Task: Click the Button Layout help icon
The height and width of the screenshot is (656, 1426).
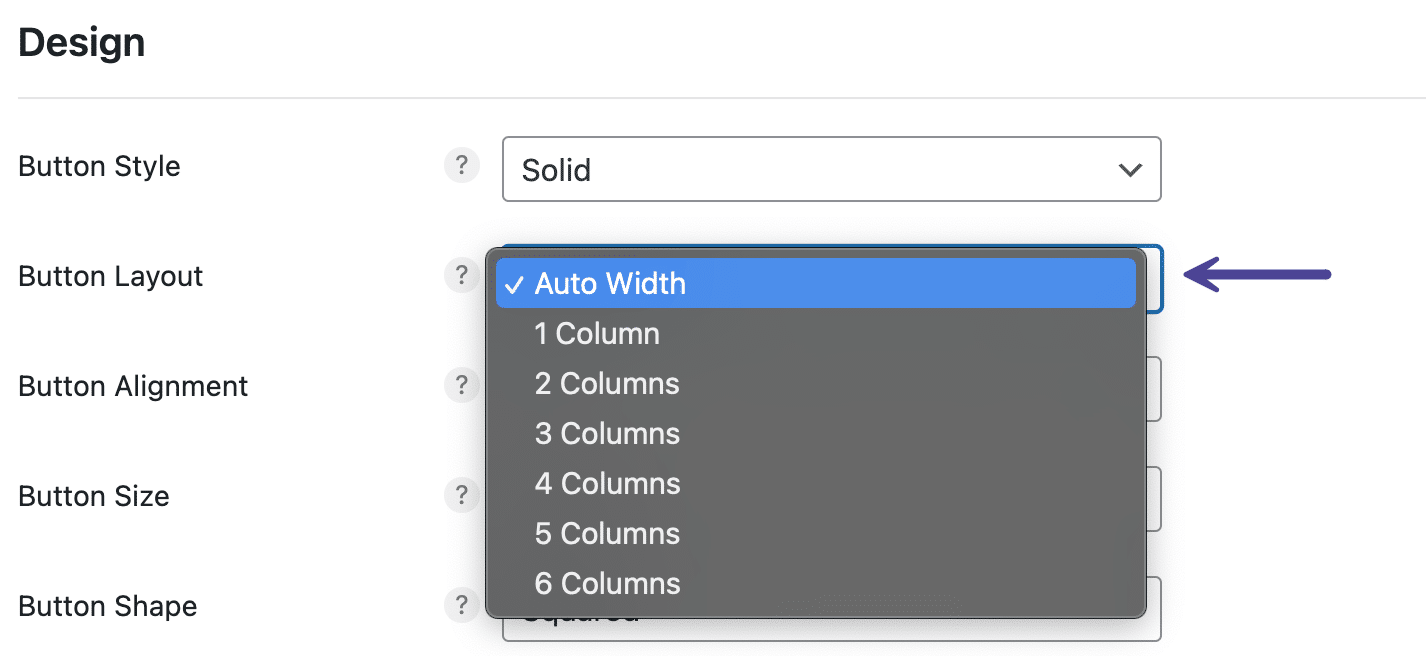Action: 462,275
